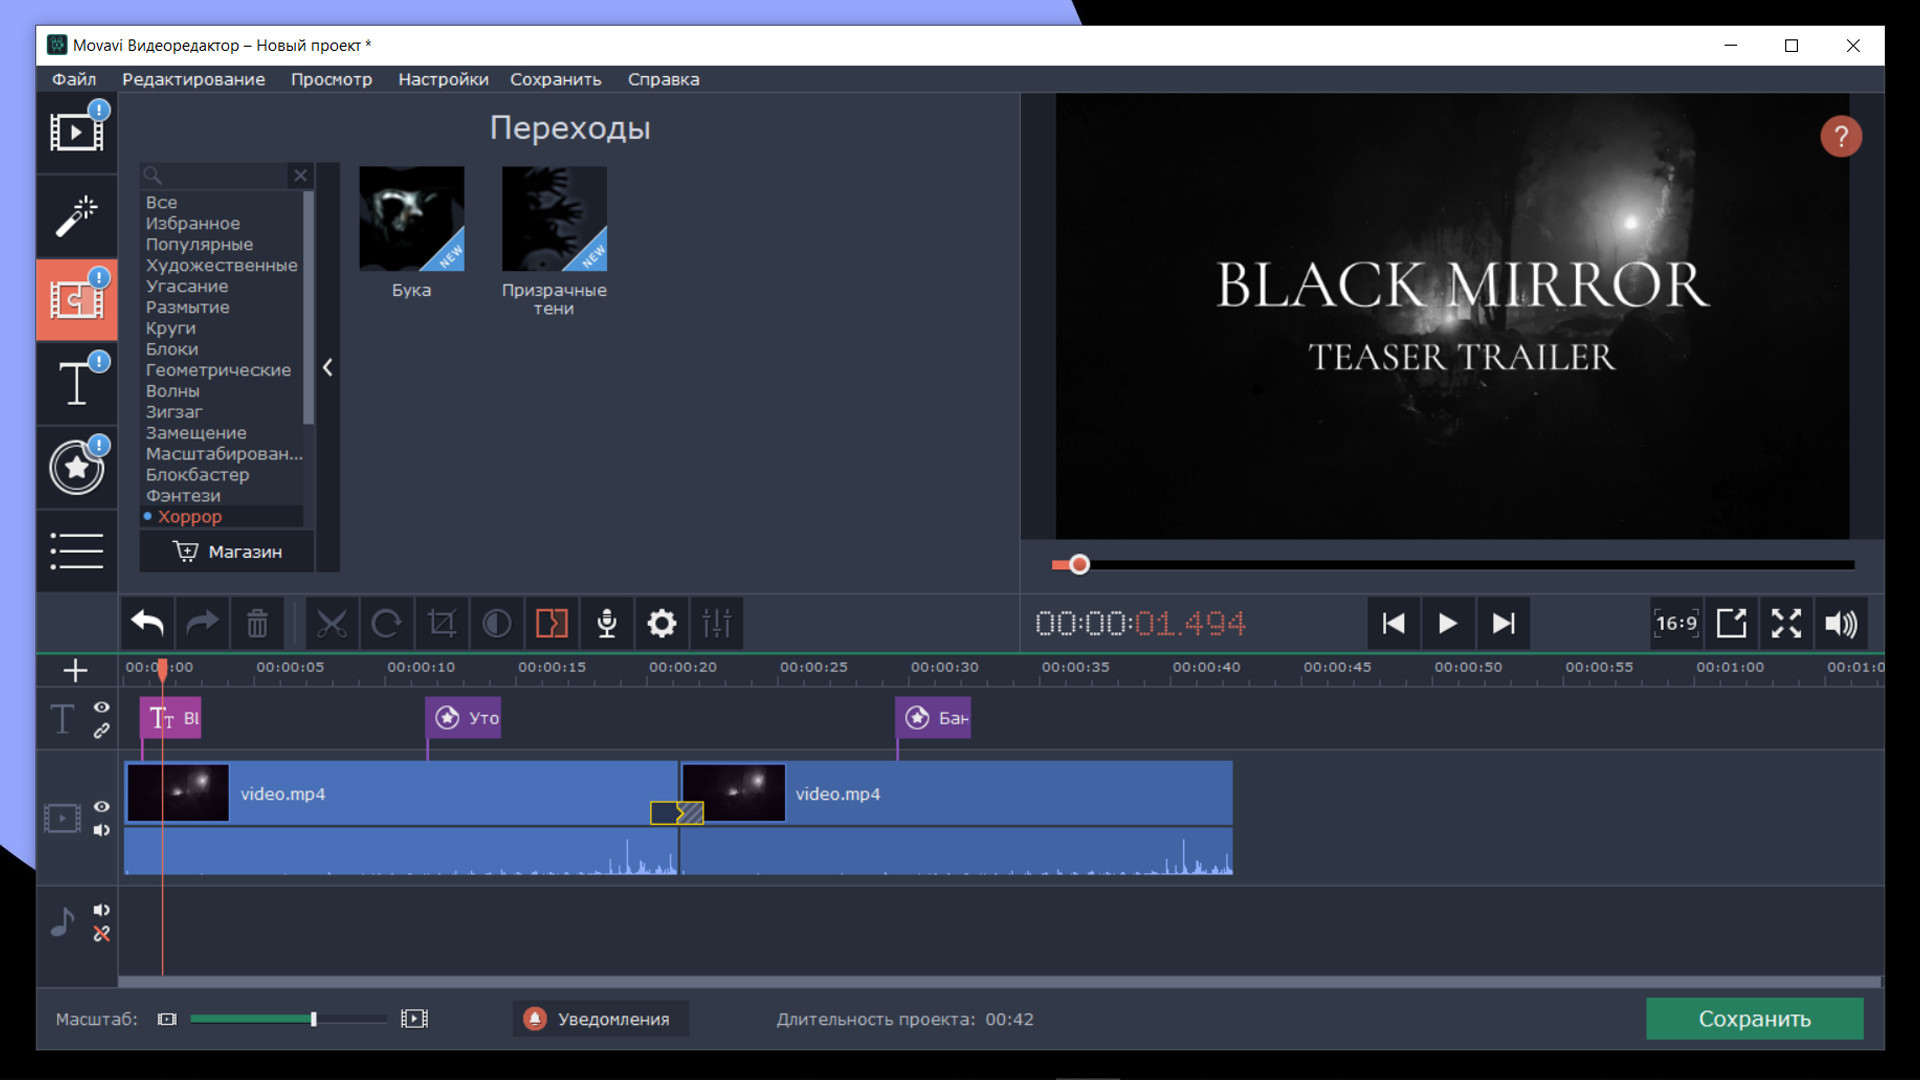This screenshot has height=1080, width=1920.
Task: Toggle video track visibility eye
Action: [102, 807]
